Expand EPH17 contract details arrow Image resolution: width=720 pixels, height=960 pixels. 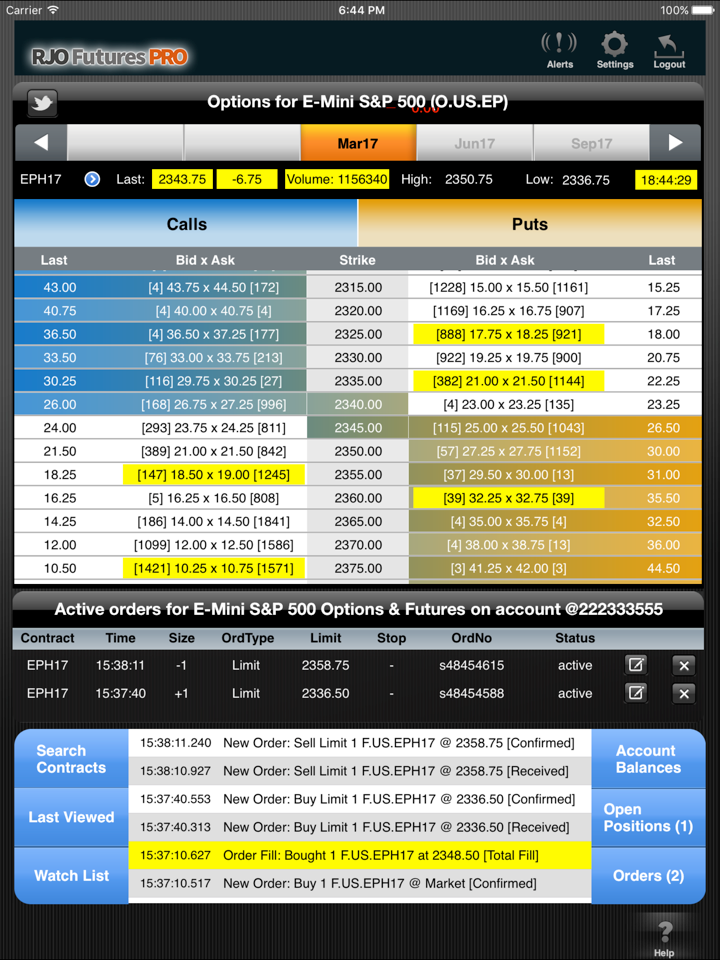click(92, 180)
